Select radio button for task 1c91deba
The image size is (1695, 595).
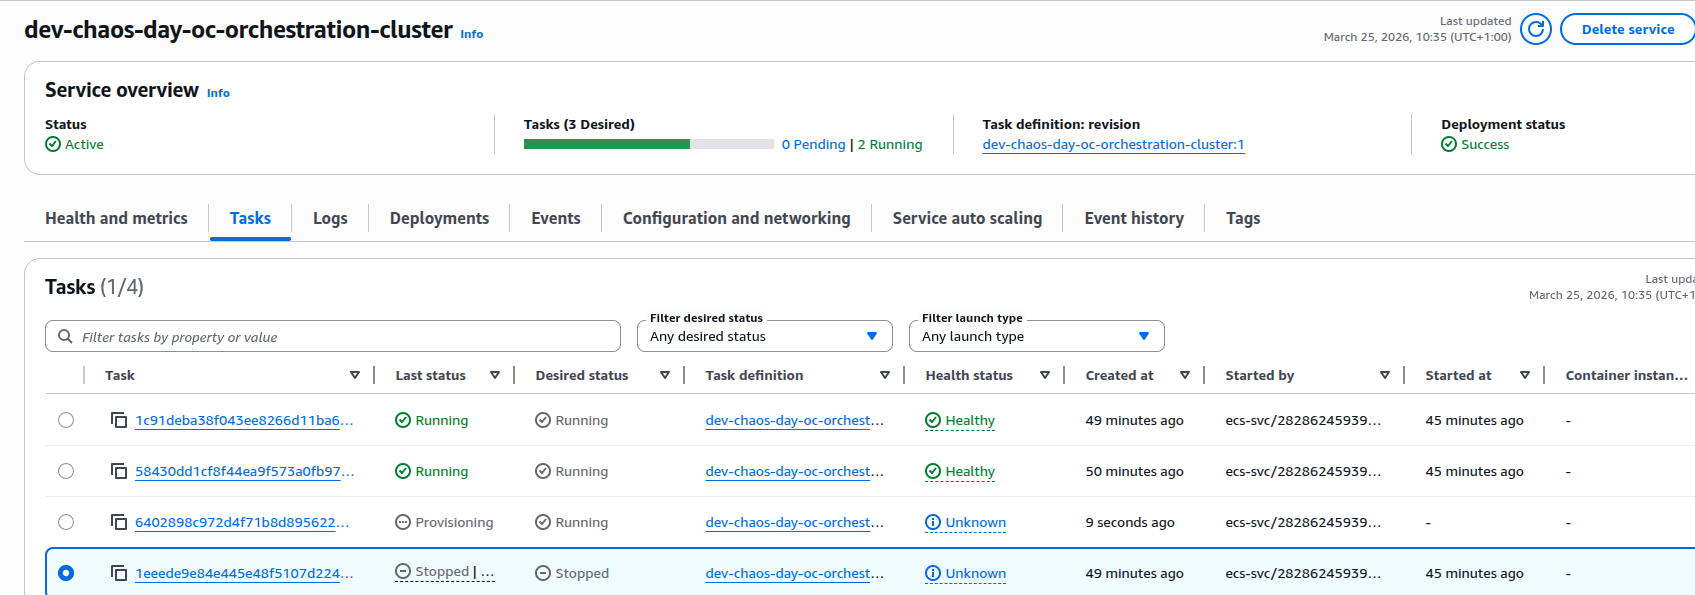coord(66,420)
